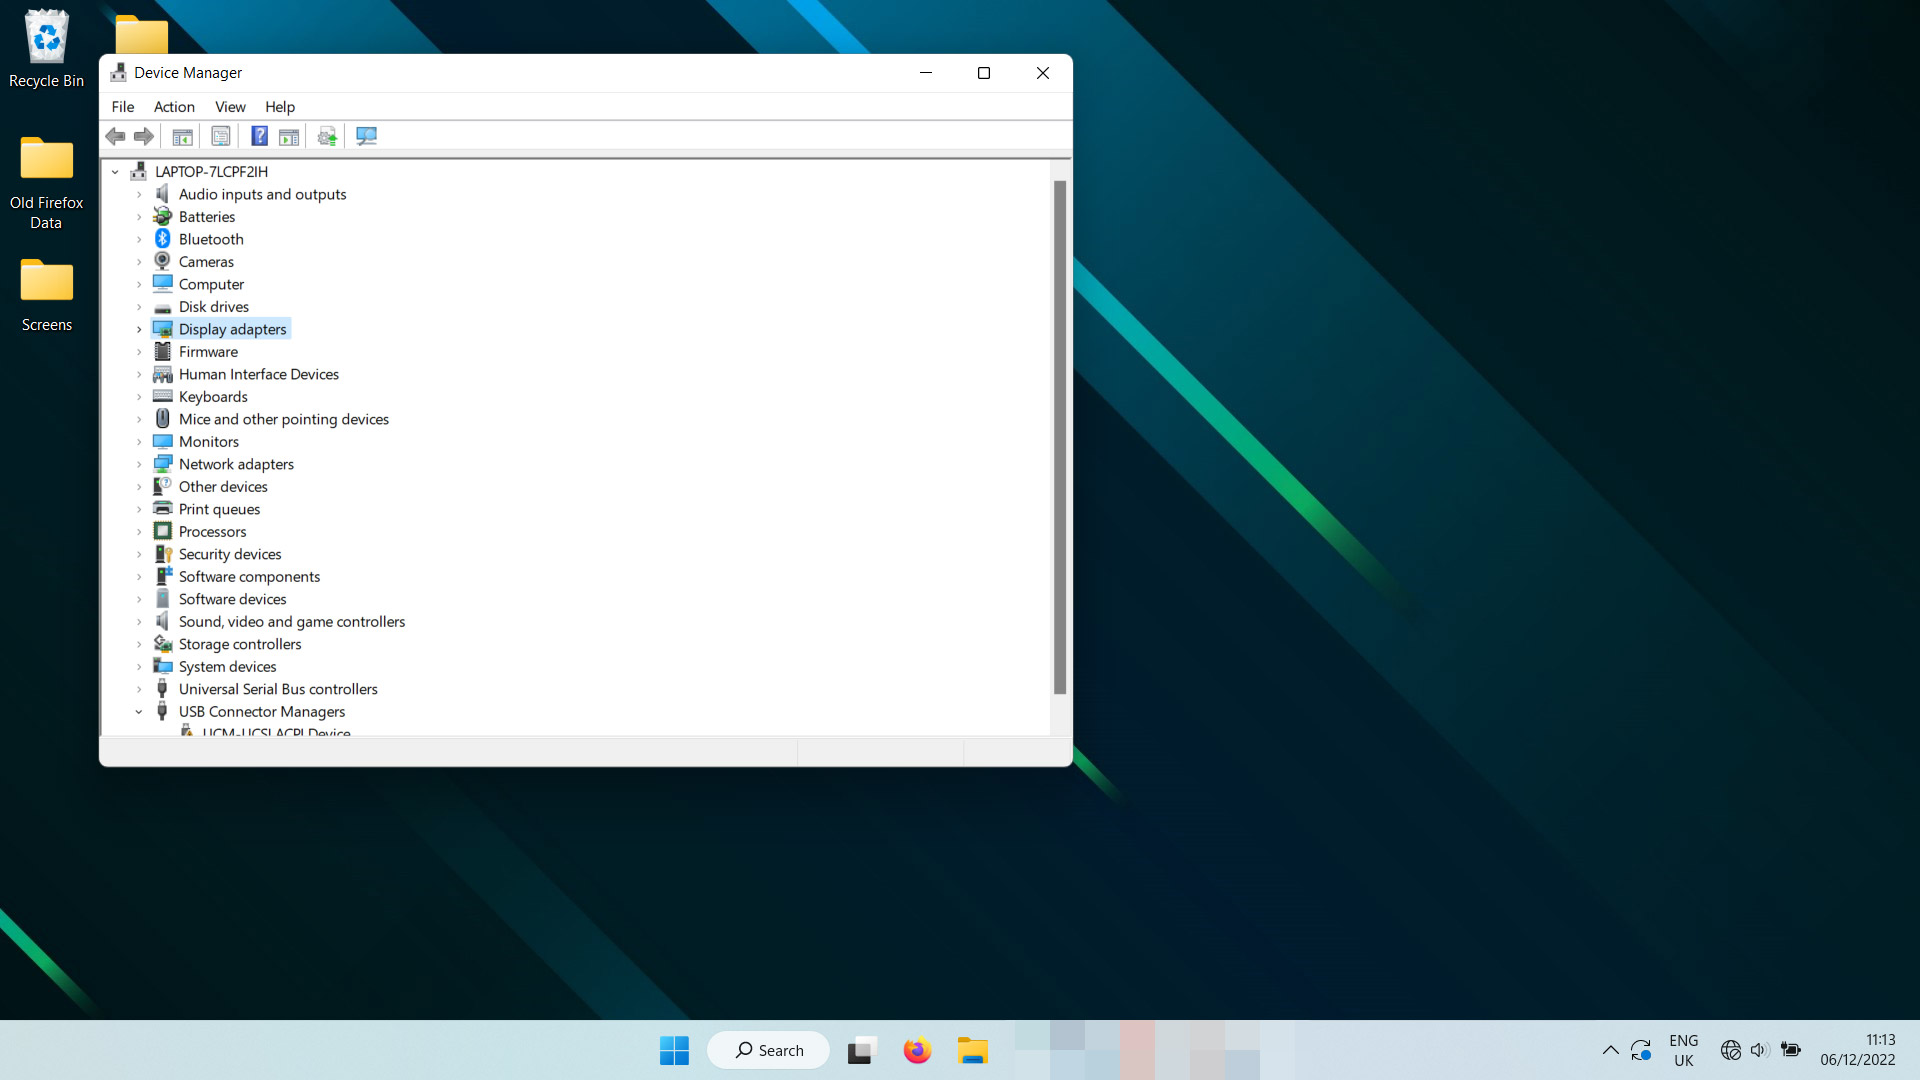
Task: Expand the Sound, video and game controllers node
Action: (140, 621)
